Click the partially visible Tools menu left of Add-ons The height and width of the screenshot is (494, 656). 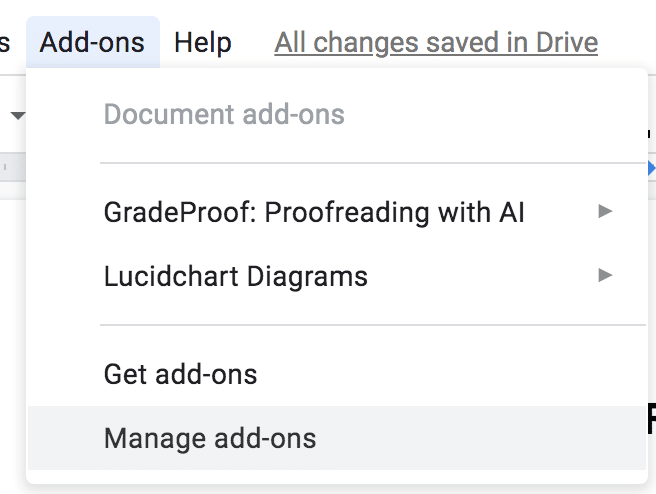click(5, 43)
